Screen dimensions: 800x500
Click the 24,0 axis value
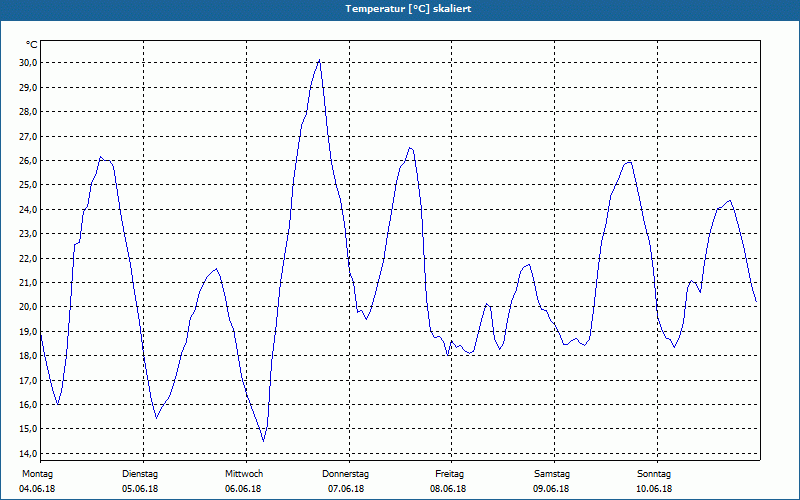click(28, 209)
